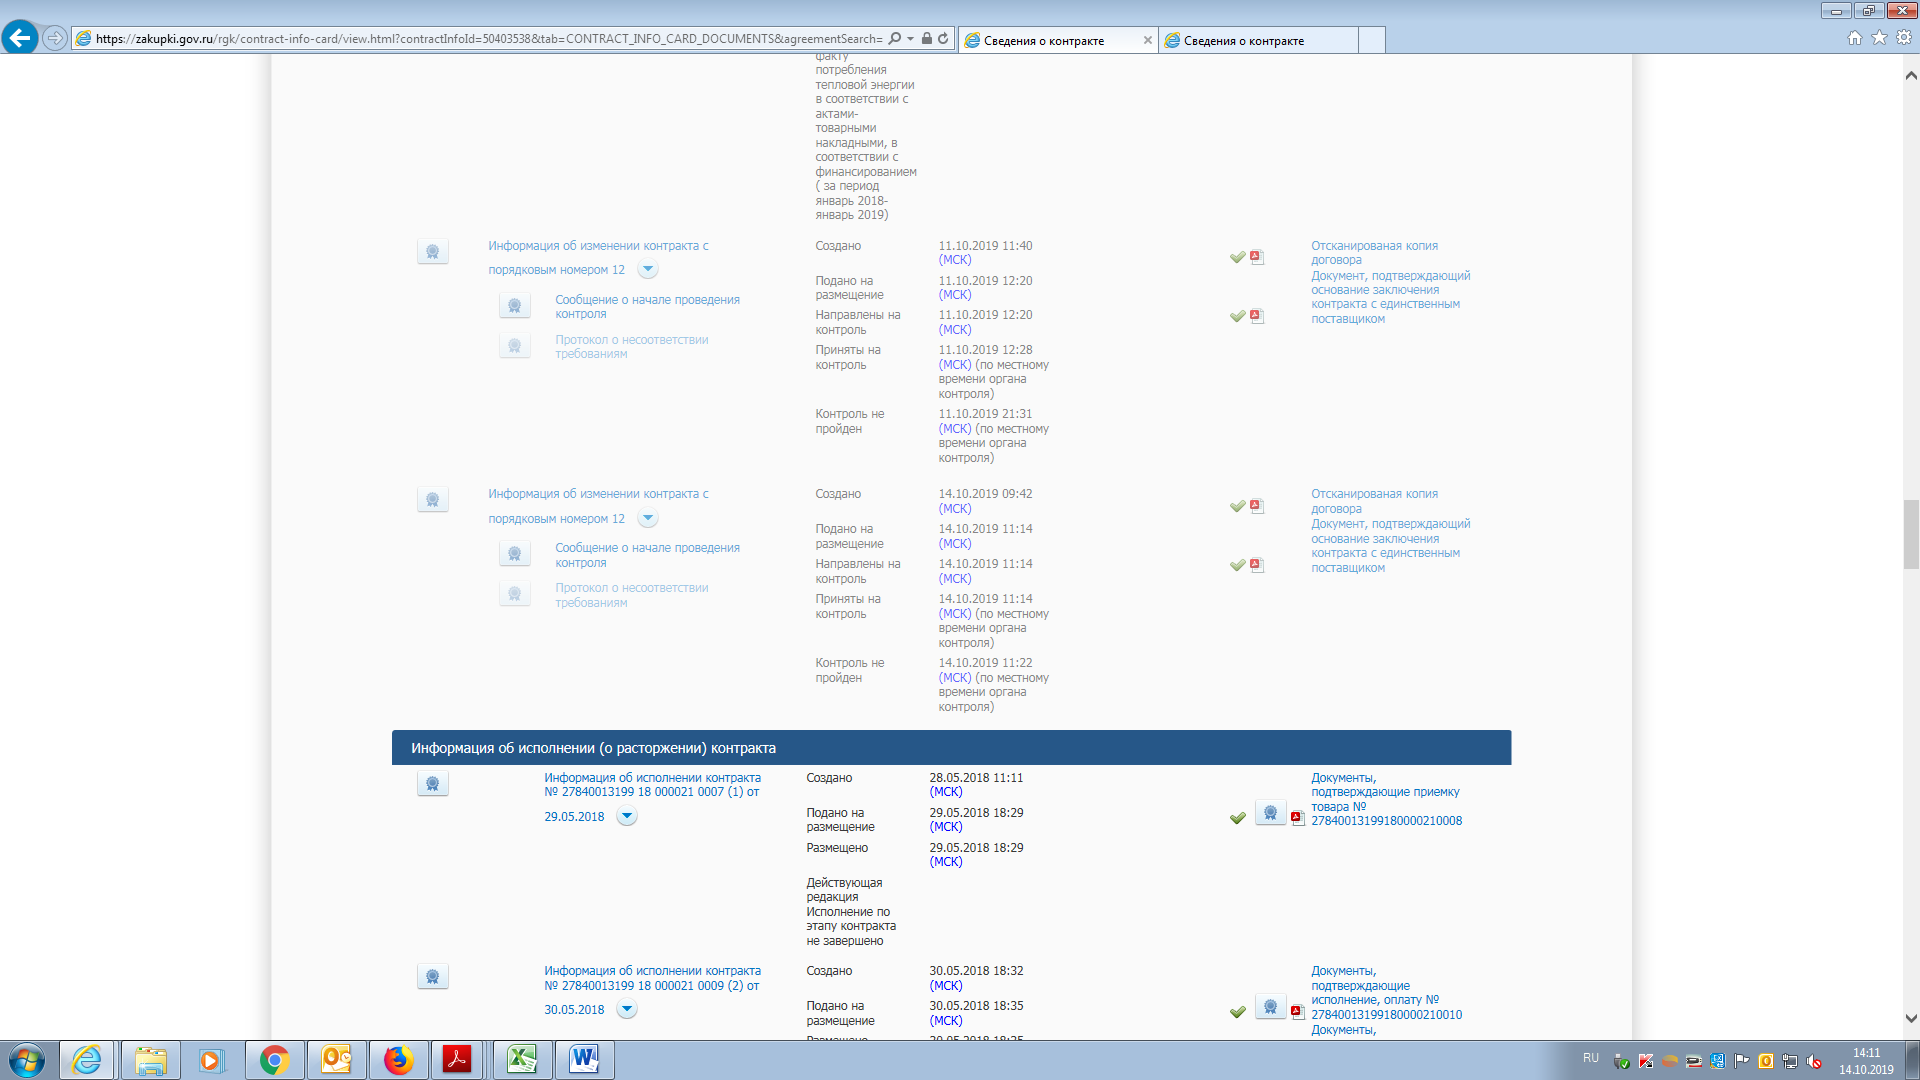Expand the dropdown arrow next to 30.05.2018
This screenshot has height=1080, width=1920.
(x=627, y=1009)
